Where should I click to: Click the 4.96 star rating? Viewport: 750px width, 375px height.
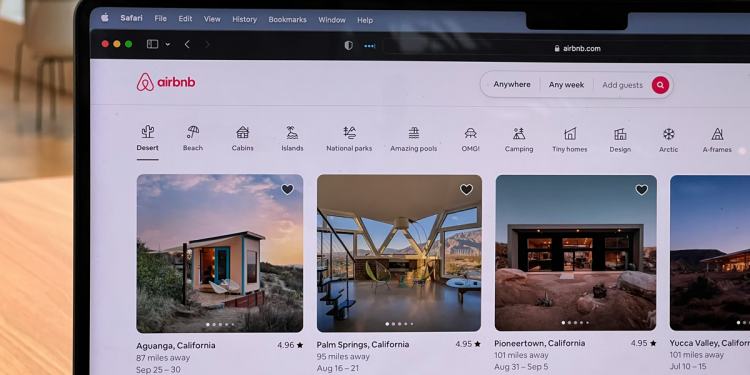pyautogui.click(x=290, y=345)
